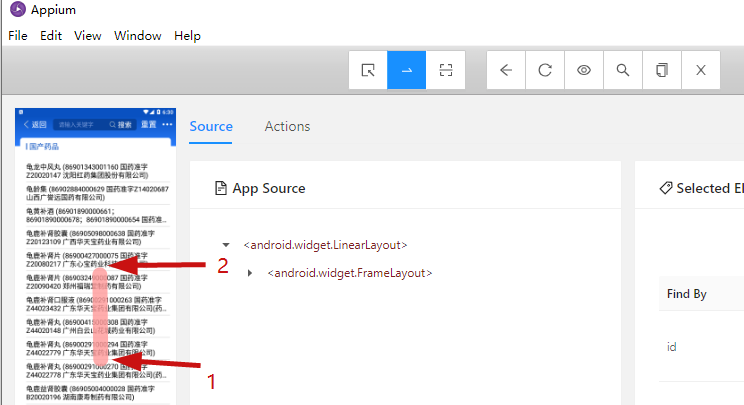The width and height of the screenshot is (744, 405).
Task: Click the Swipe By Coordinates tool
Action: coord(407,70)
